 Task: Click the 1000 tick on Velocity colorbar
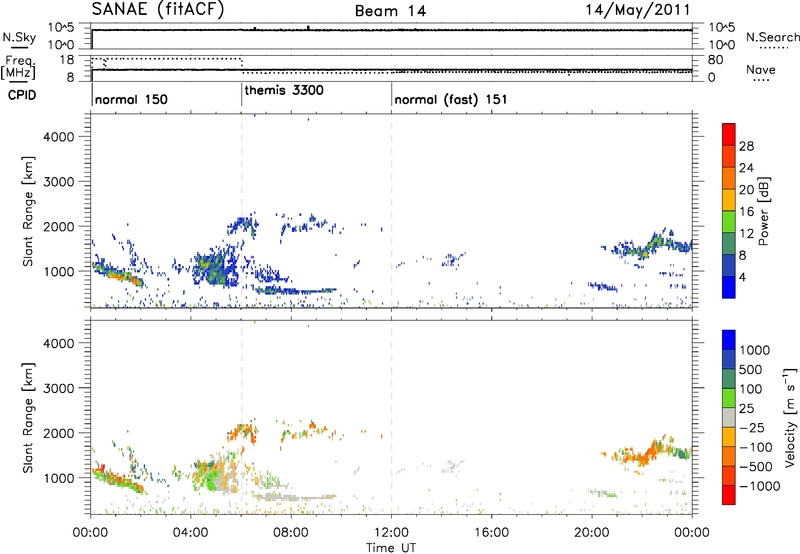tap(755, 350)
